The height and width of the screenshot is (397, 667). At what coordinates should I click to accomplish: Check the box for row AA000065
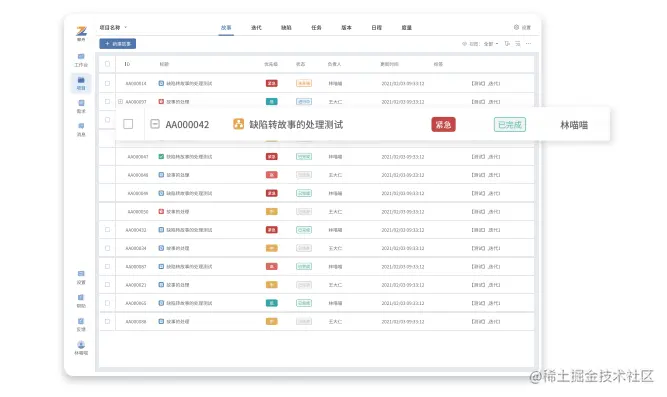(x=107, y=303)
